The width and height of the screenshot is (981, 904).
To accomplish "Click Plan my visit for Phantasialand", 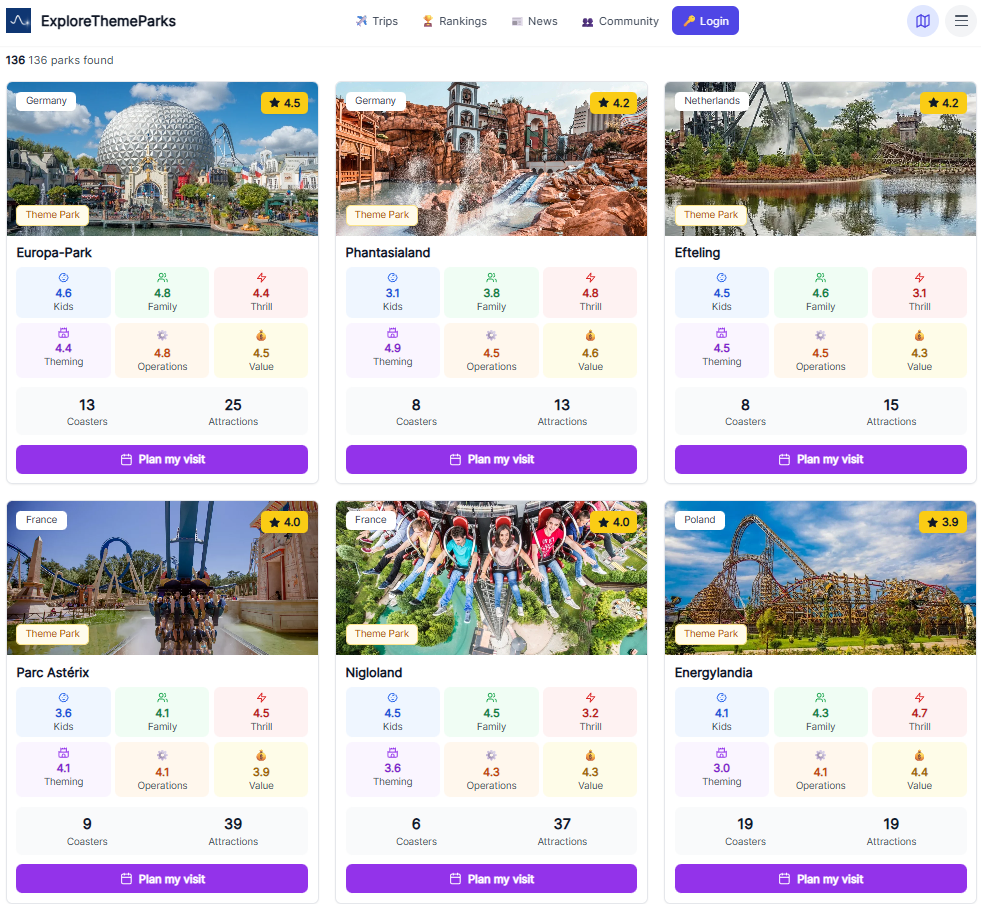I will pyautogui.click(x=491, y=458).
